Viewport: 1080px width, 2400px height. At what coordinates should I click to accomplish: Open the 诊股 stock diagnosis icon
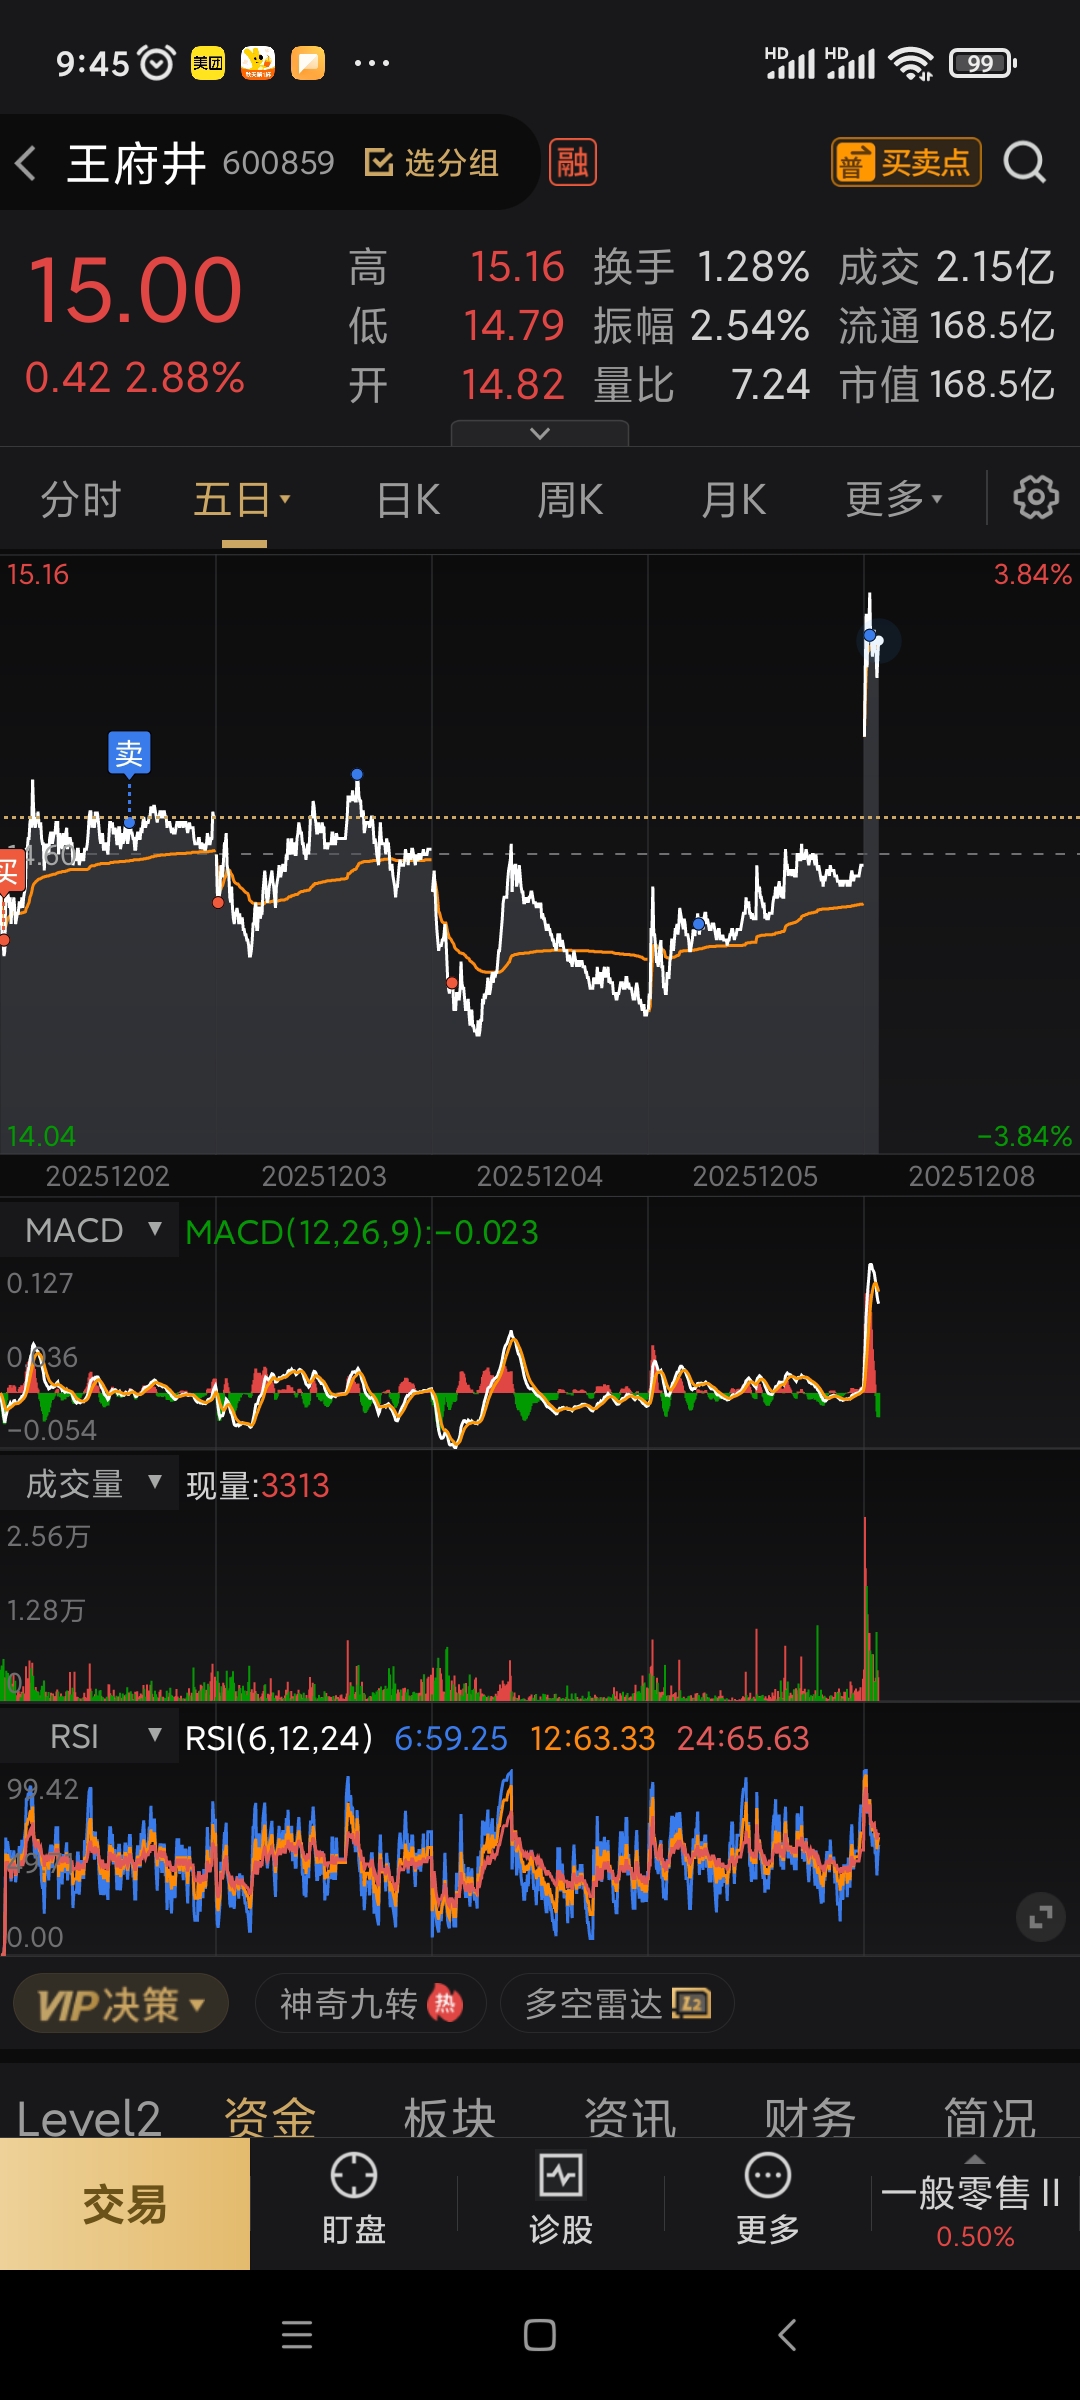561,2199
